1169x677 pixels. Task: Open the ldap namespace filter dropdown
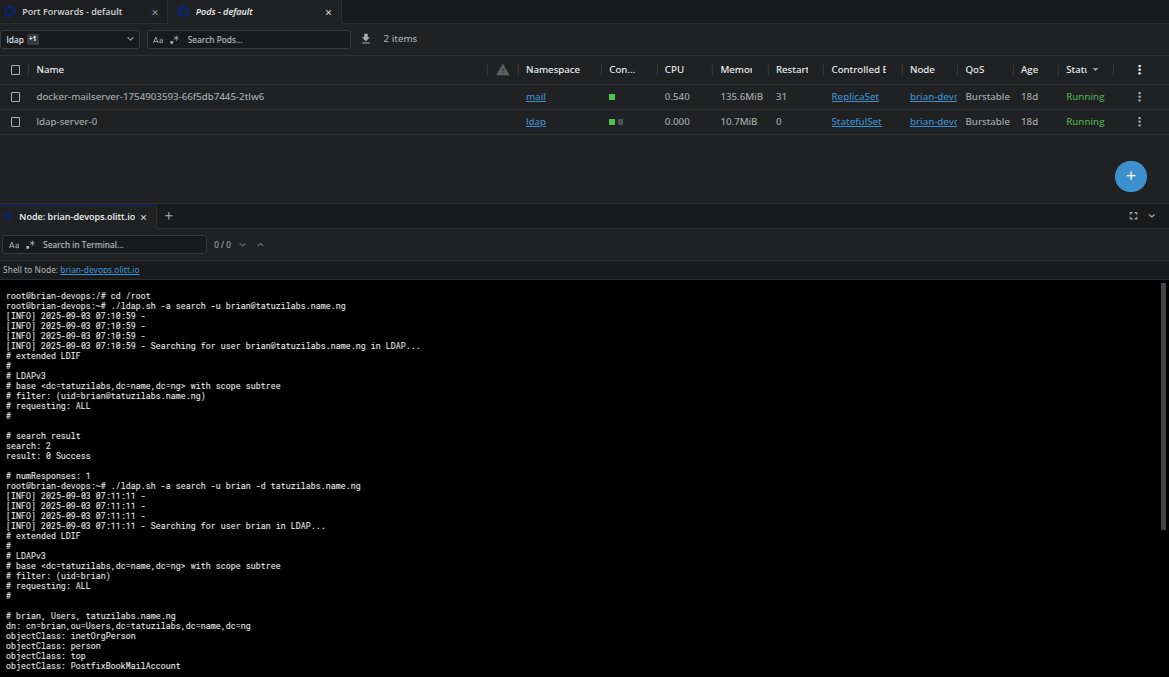(70, 39)
